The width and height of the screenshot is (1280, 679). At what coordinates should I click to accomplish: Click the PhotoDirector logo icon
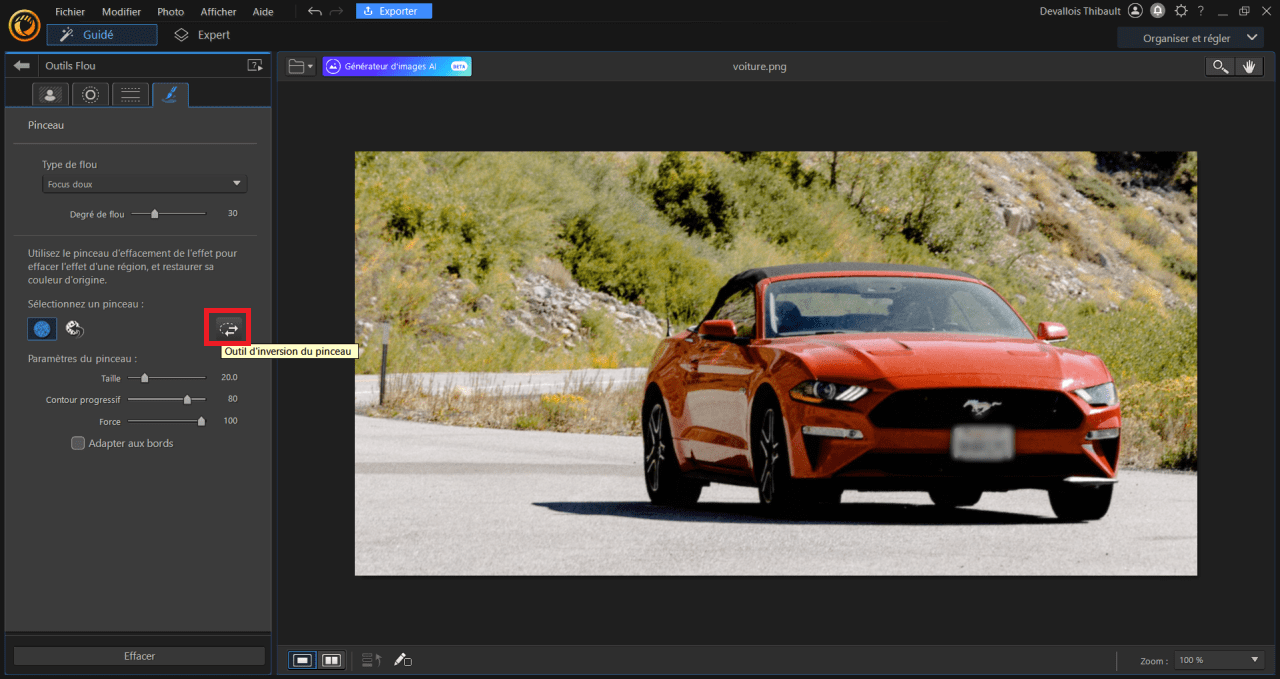(x=23, y=24)
